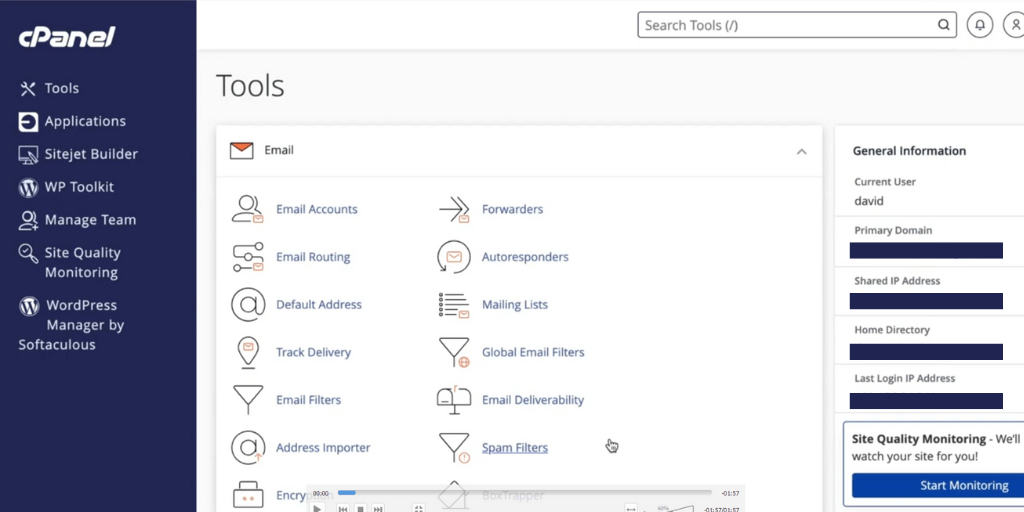Click the Track Delivery pin icon
Image resolution: width=1024 pixels, height=512 pixels.
(x=248, y=352)
